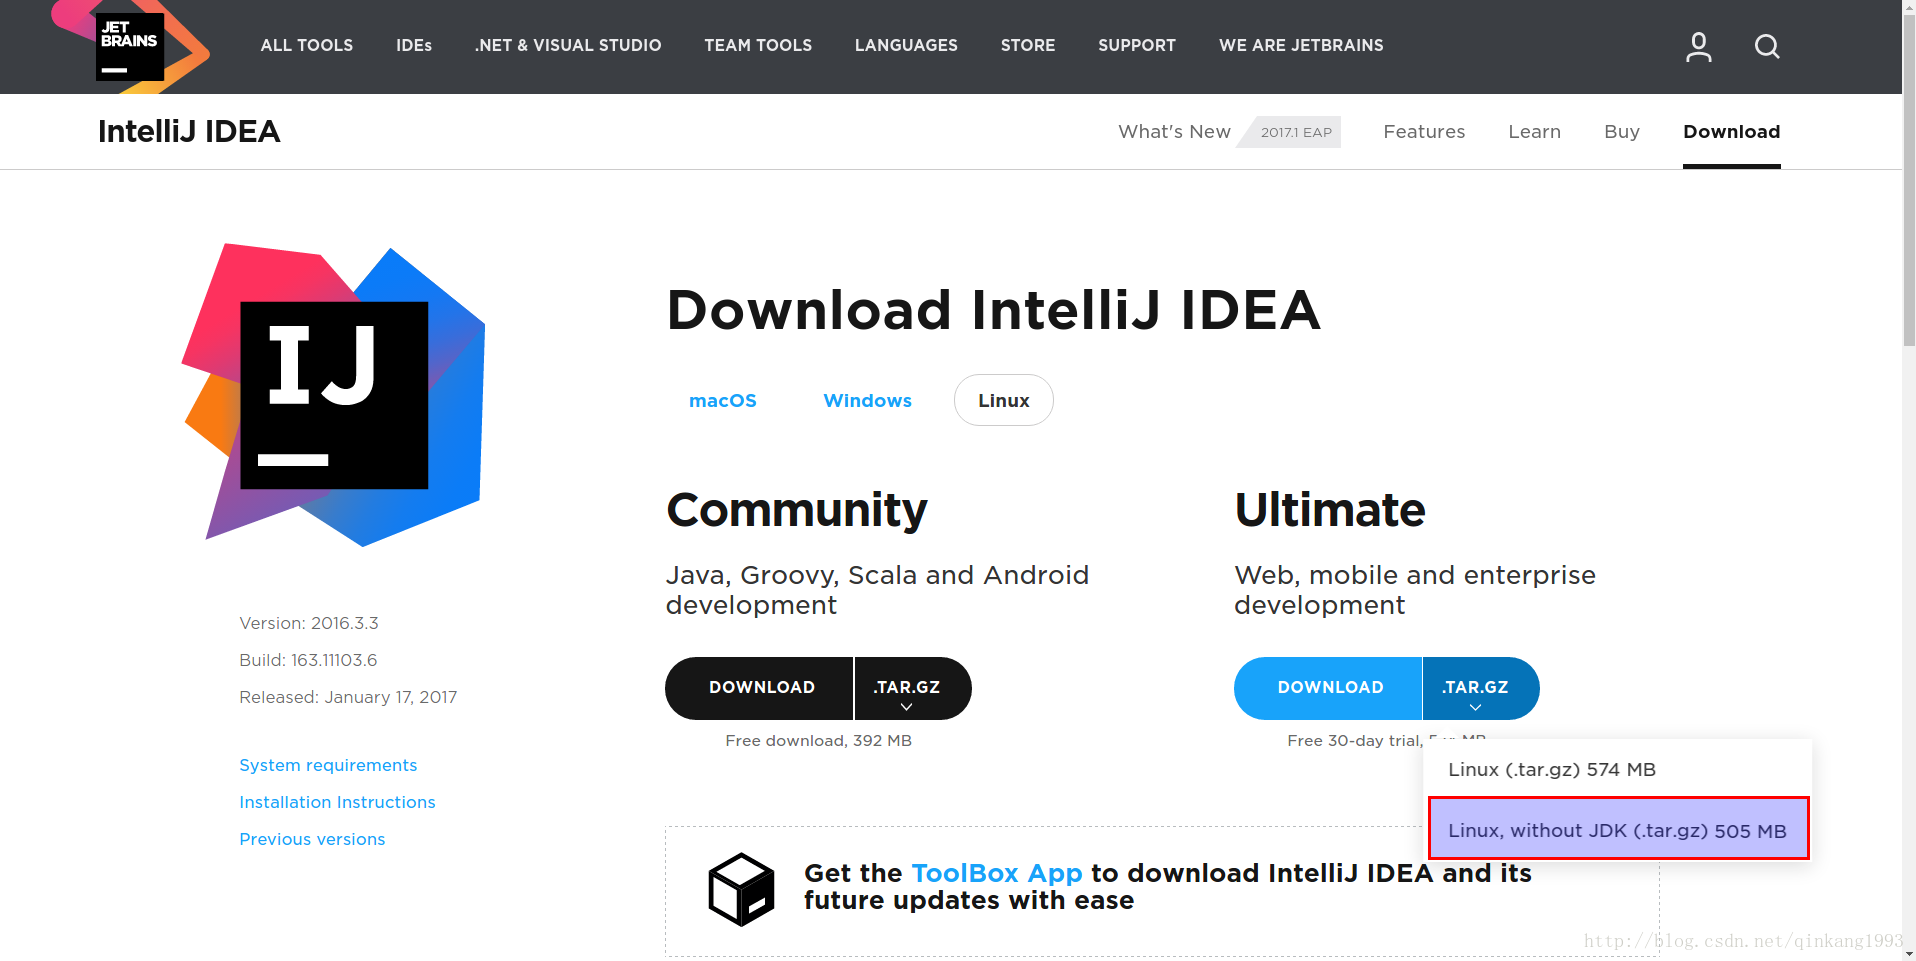Select the Download tab

coord(1731,131)
